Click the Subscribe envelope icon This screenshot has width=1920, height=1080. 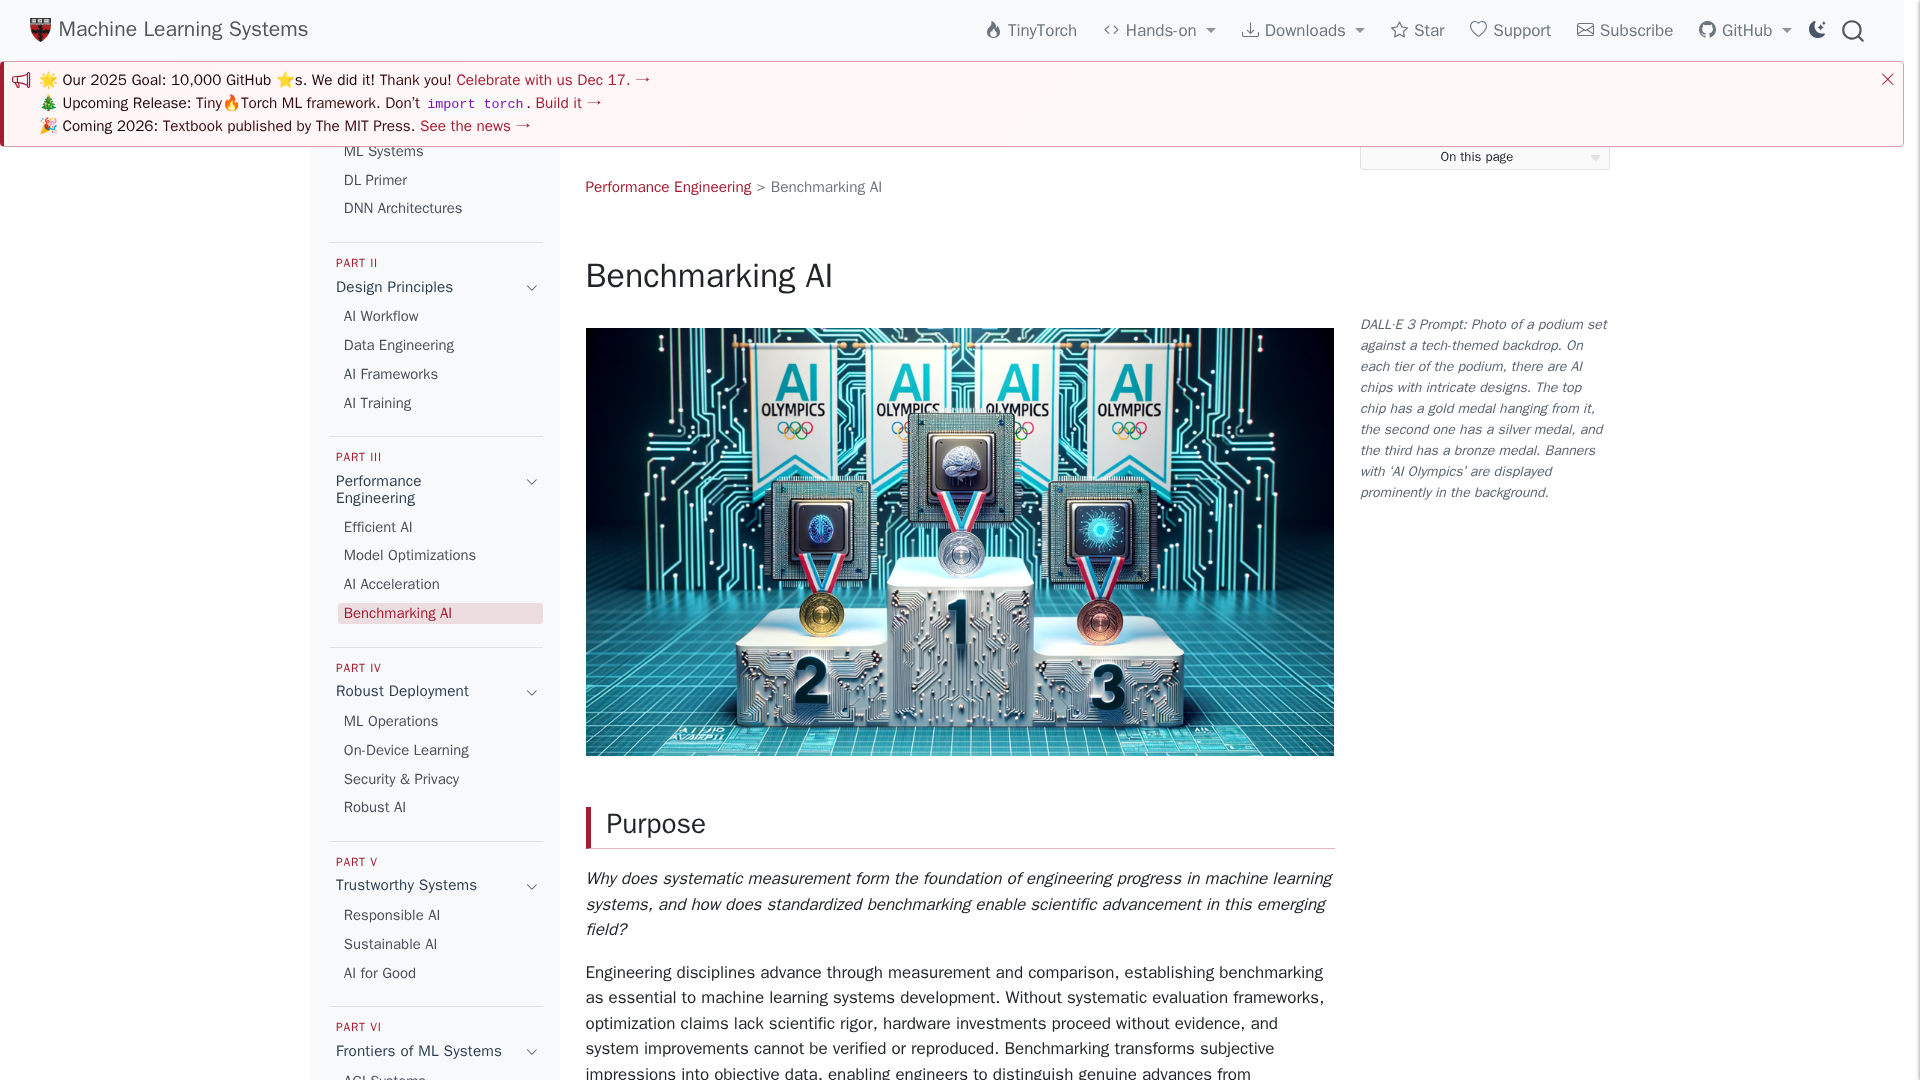coord(1585,30)
